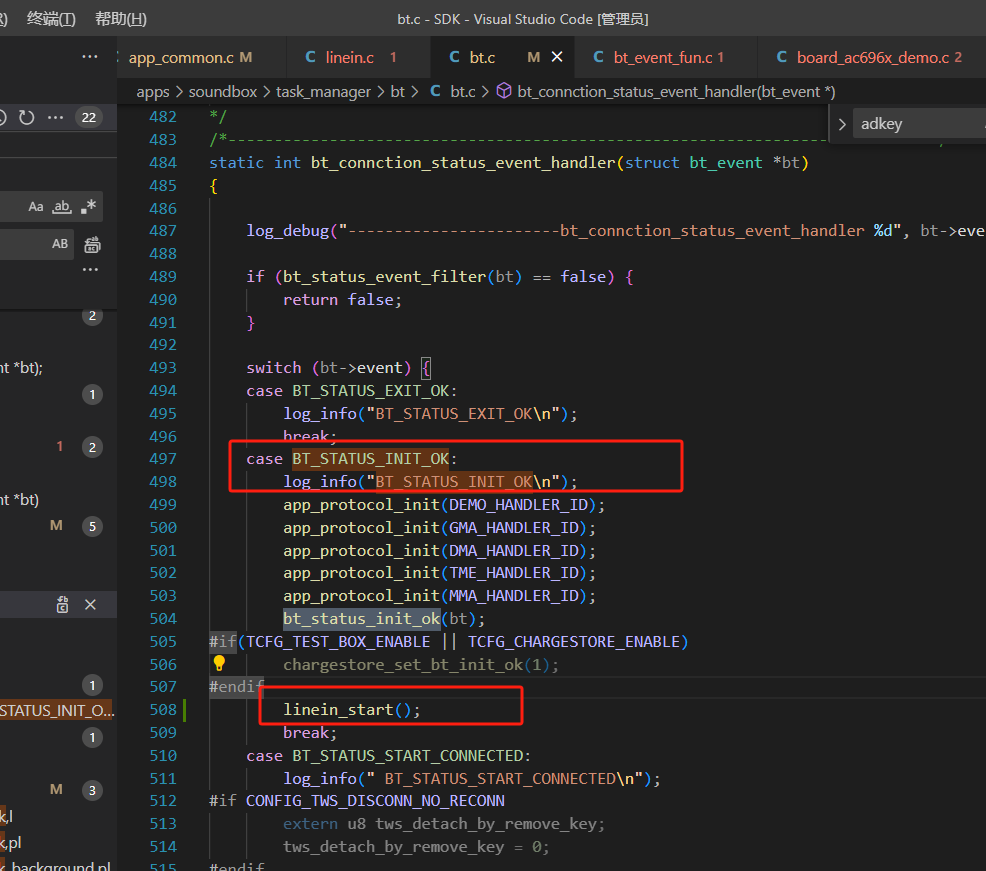Open the bt_connction_status_event_handler symbol breadcrumb
The image size is (986, 871).
click(x=676, y=92)
